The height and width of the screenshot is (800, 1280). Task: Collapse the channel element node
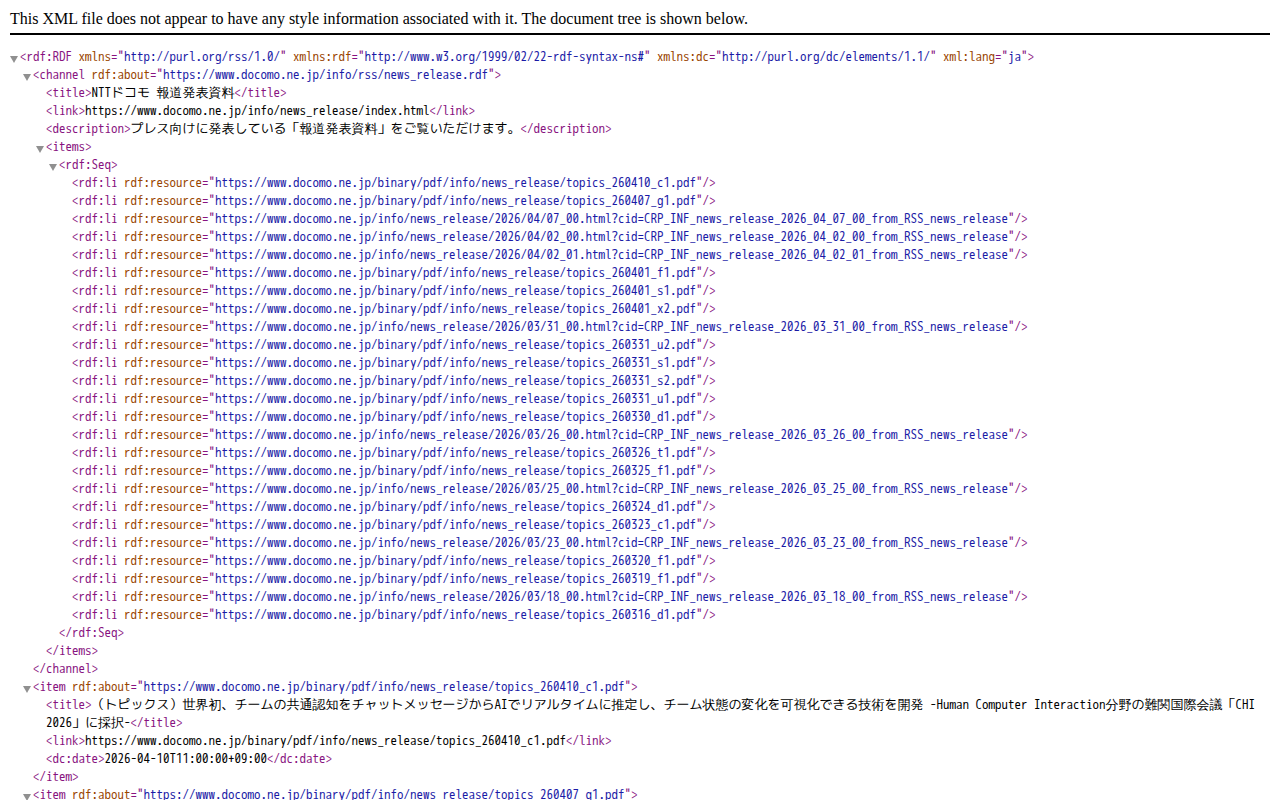pyautogui.click(x=27, y=77)
